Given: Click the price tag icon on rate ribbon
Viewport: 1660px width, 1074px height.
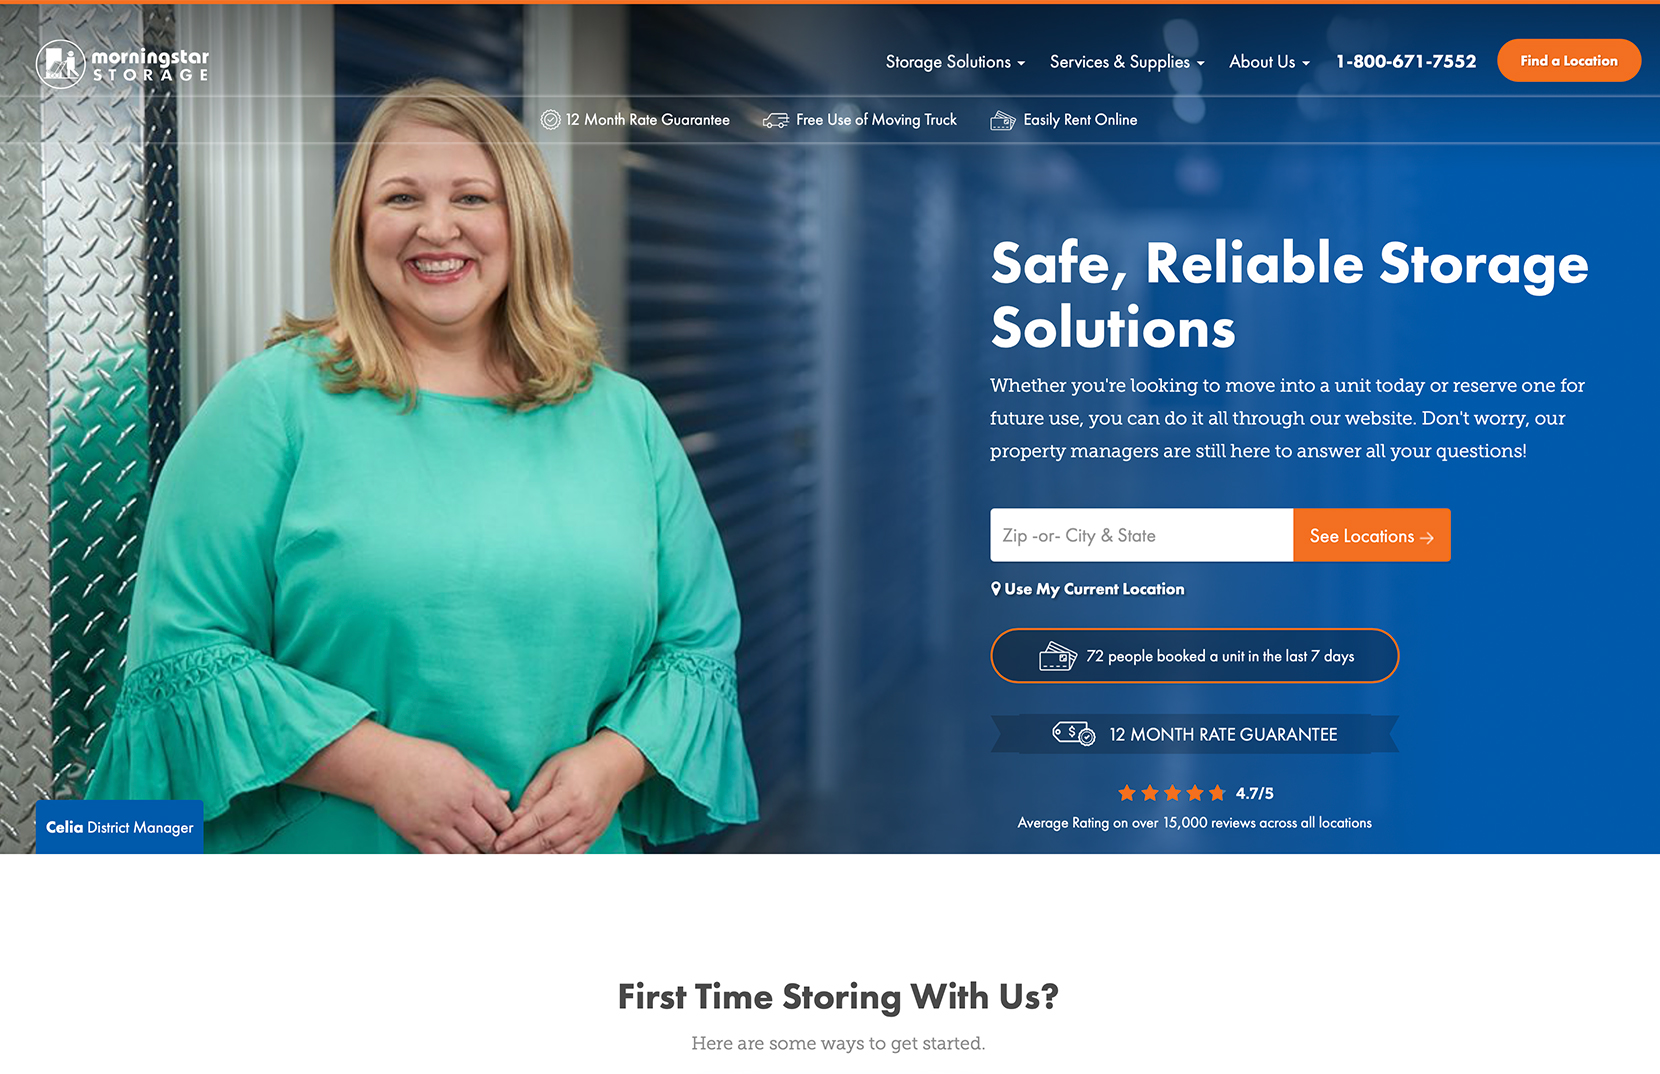Looking at the screenshot, I should (1074, 734).
